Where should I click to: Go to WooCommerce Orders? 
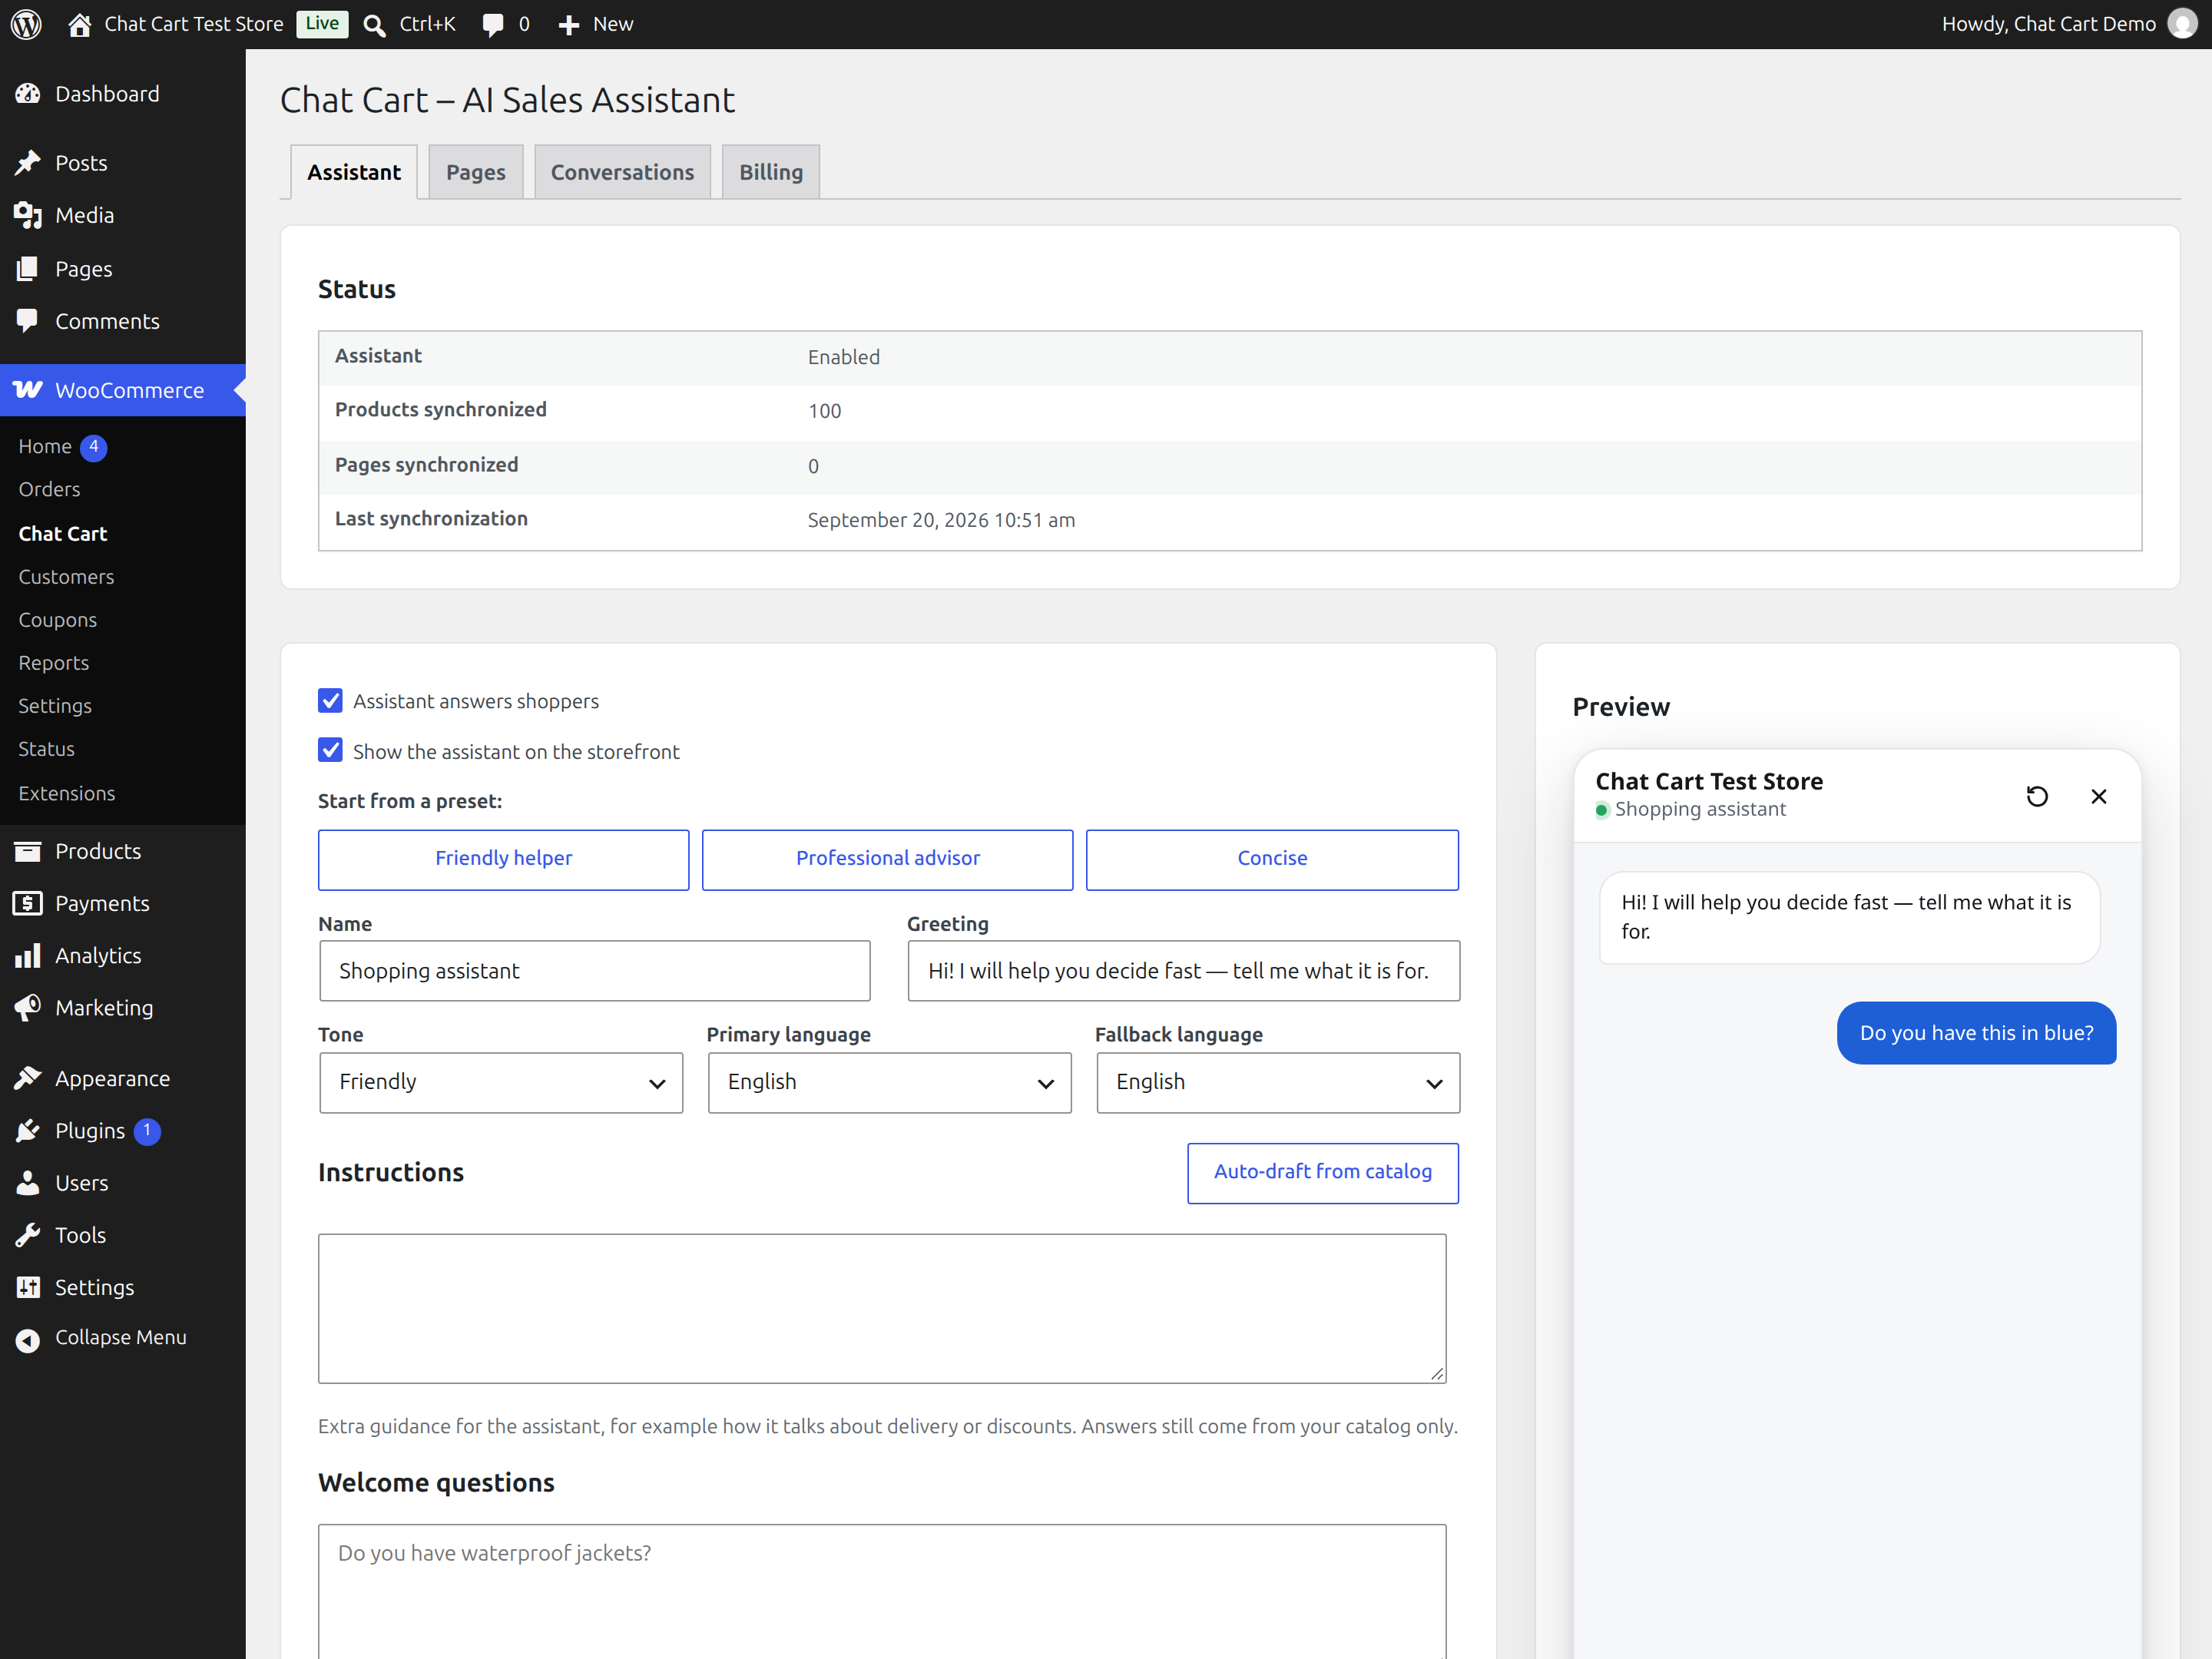(49, 489)
